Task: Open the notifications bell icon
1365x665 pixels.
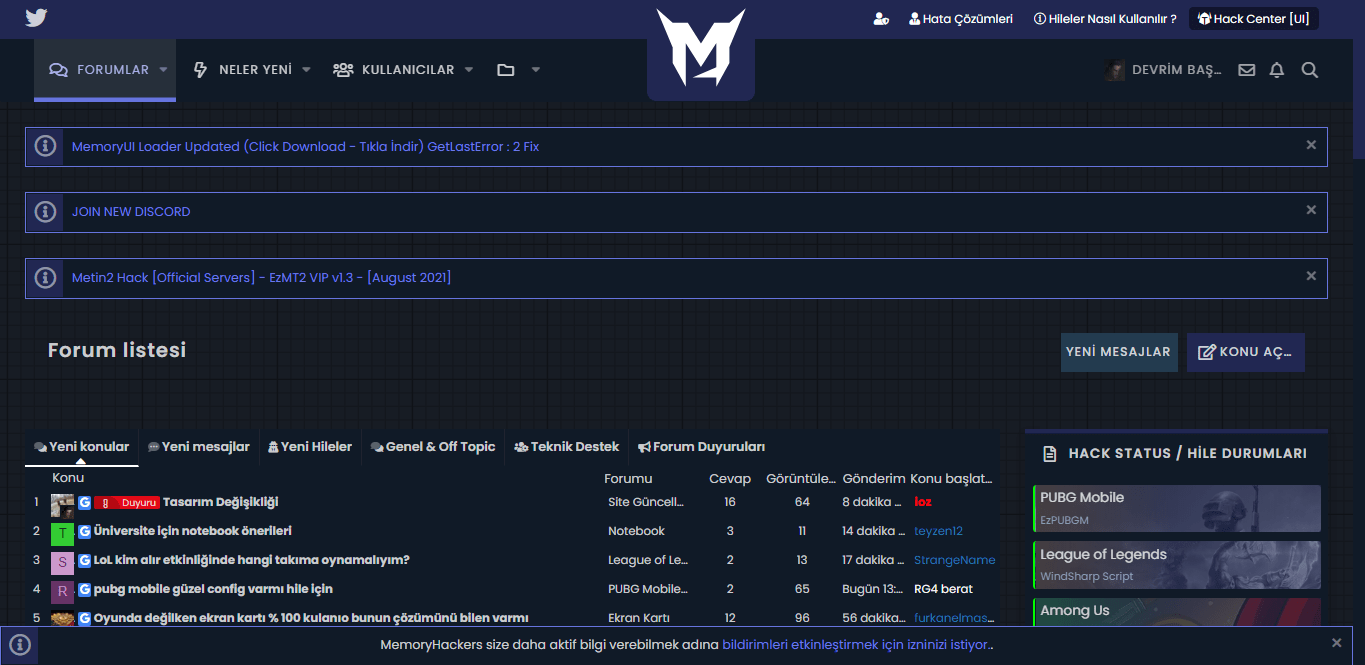Action: pyautogui.click(x=1277, y=70)
